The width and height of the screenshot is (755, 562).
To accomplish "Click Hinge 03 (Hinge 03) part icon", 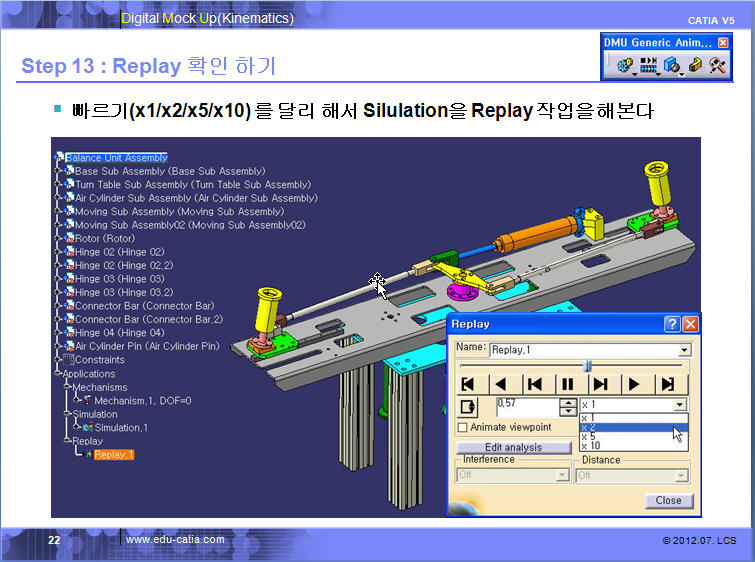I will click(69, 278).
